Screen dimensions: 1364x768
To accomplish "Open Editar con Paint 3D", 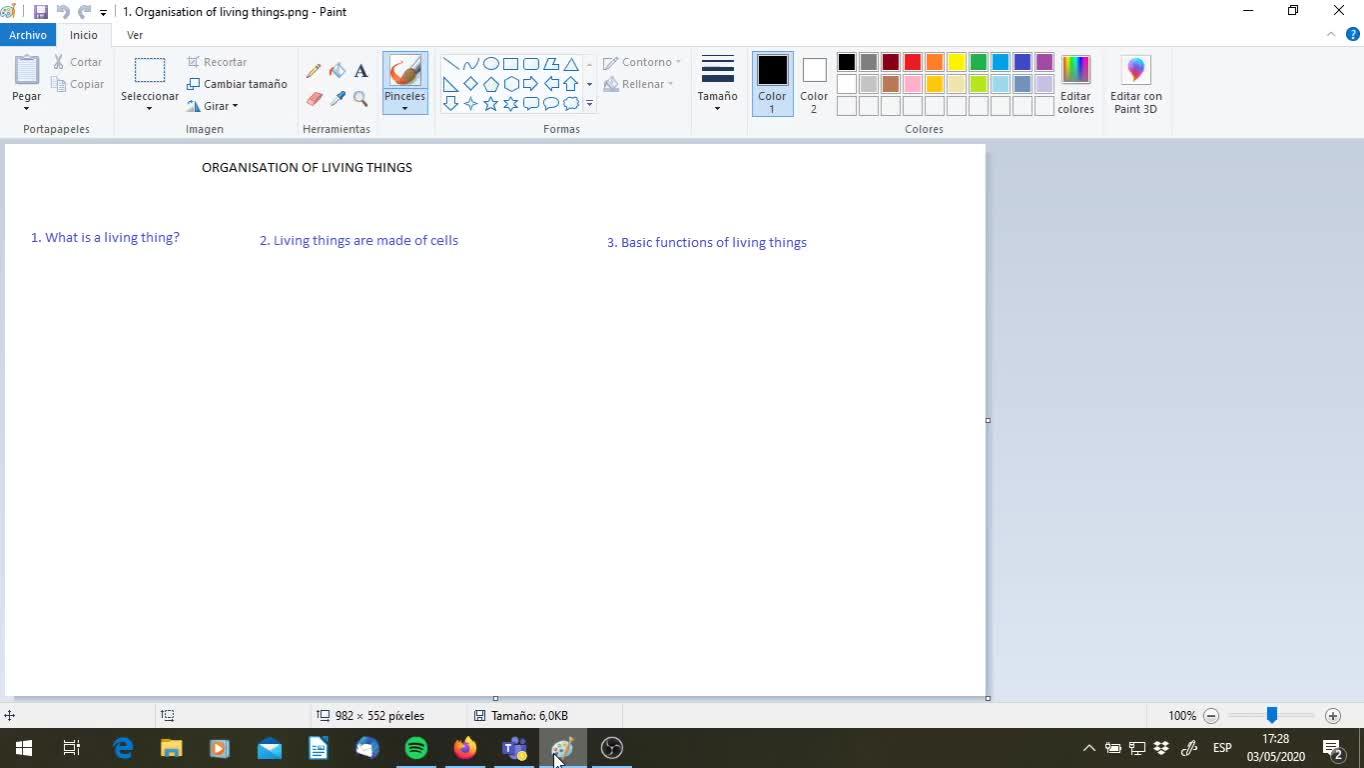I will point(1135,84).
